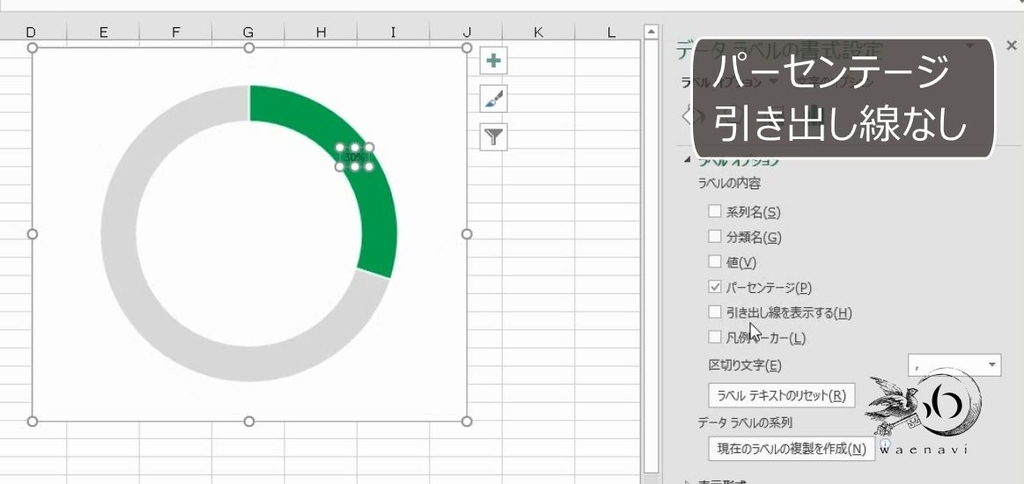Click the ラベルの内容 heading text
This screenshot has height=484, width=1024.
tap(729, 184)
